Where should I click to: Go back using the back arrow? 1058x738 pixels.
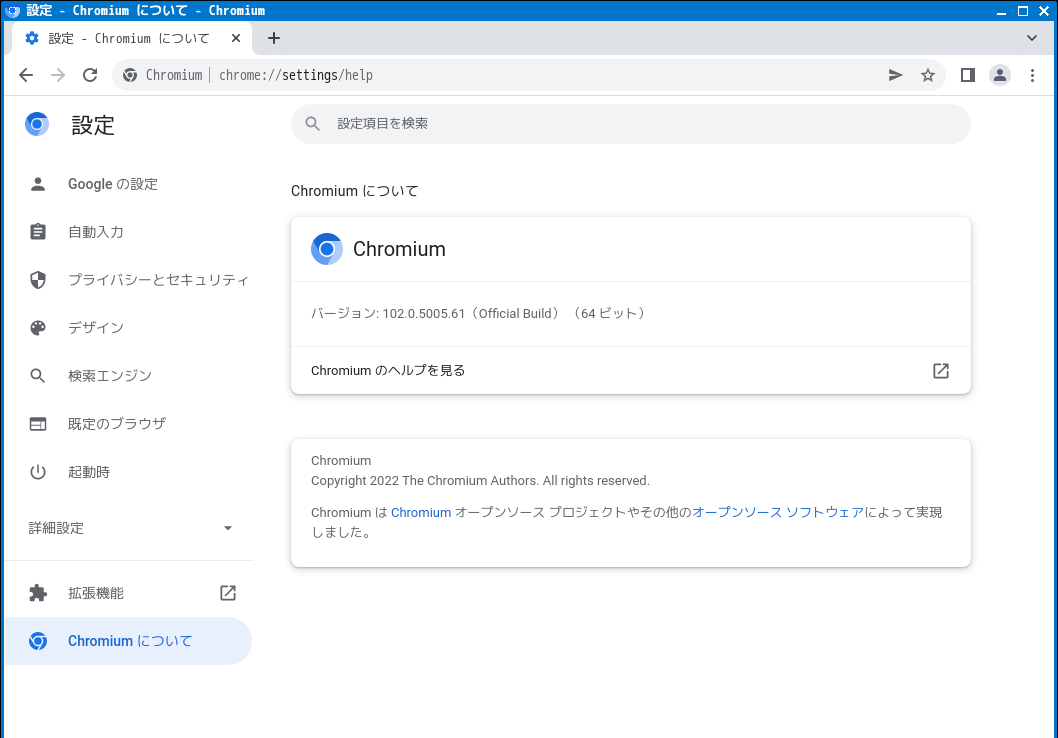click(x=26, y=75)
